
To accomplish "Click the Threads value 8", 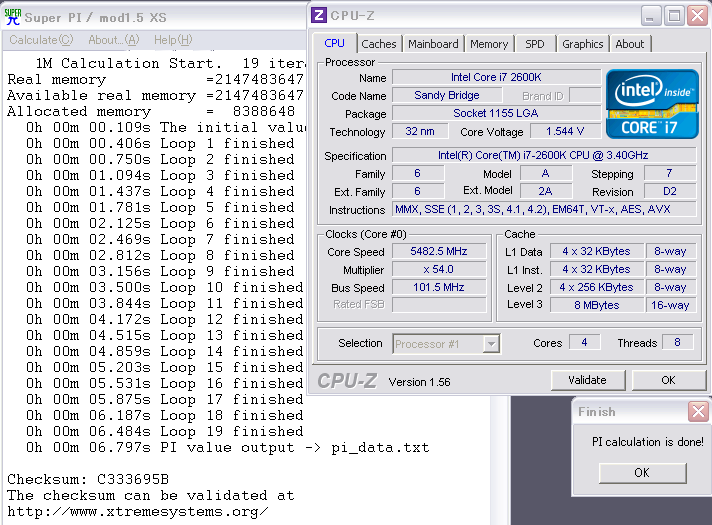I will pos(677,342).
